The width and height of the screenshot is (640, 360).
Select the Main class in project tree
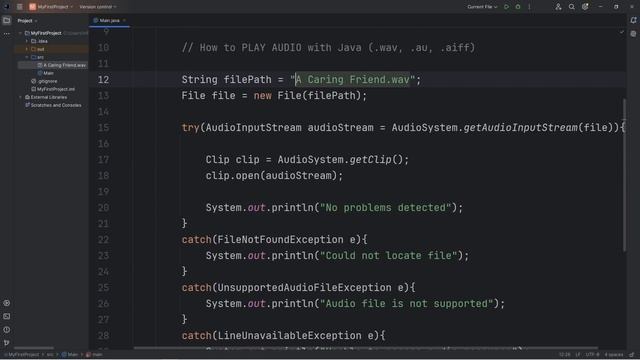[46, 73]
